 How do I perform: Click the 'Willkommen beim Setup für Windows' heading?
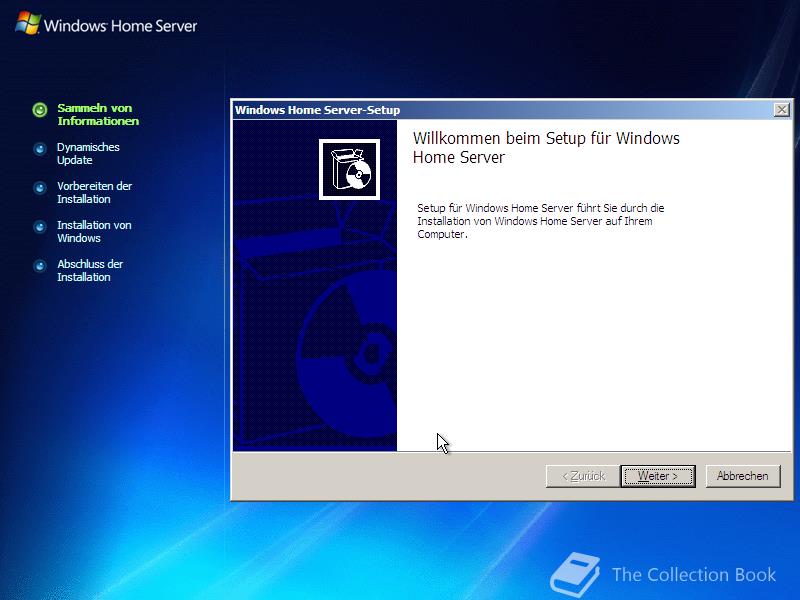coord(546,147)
